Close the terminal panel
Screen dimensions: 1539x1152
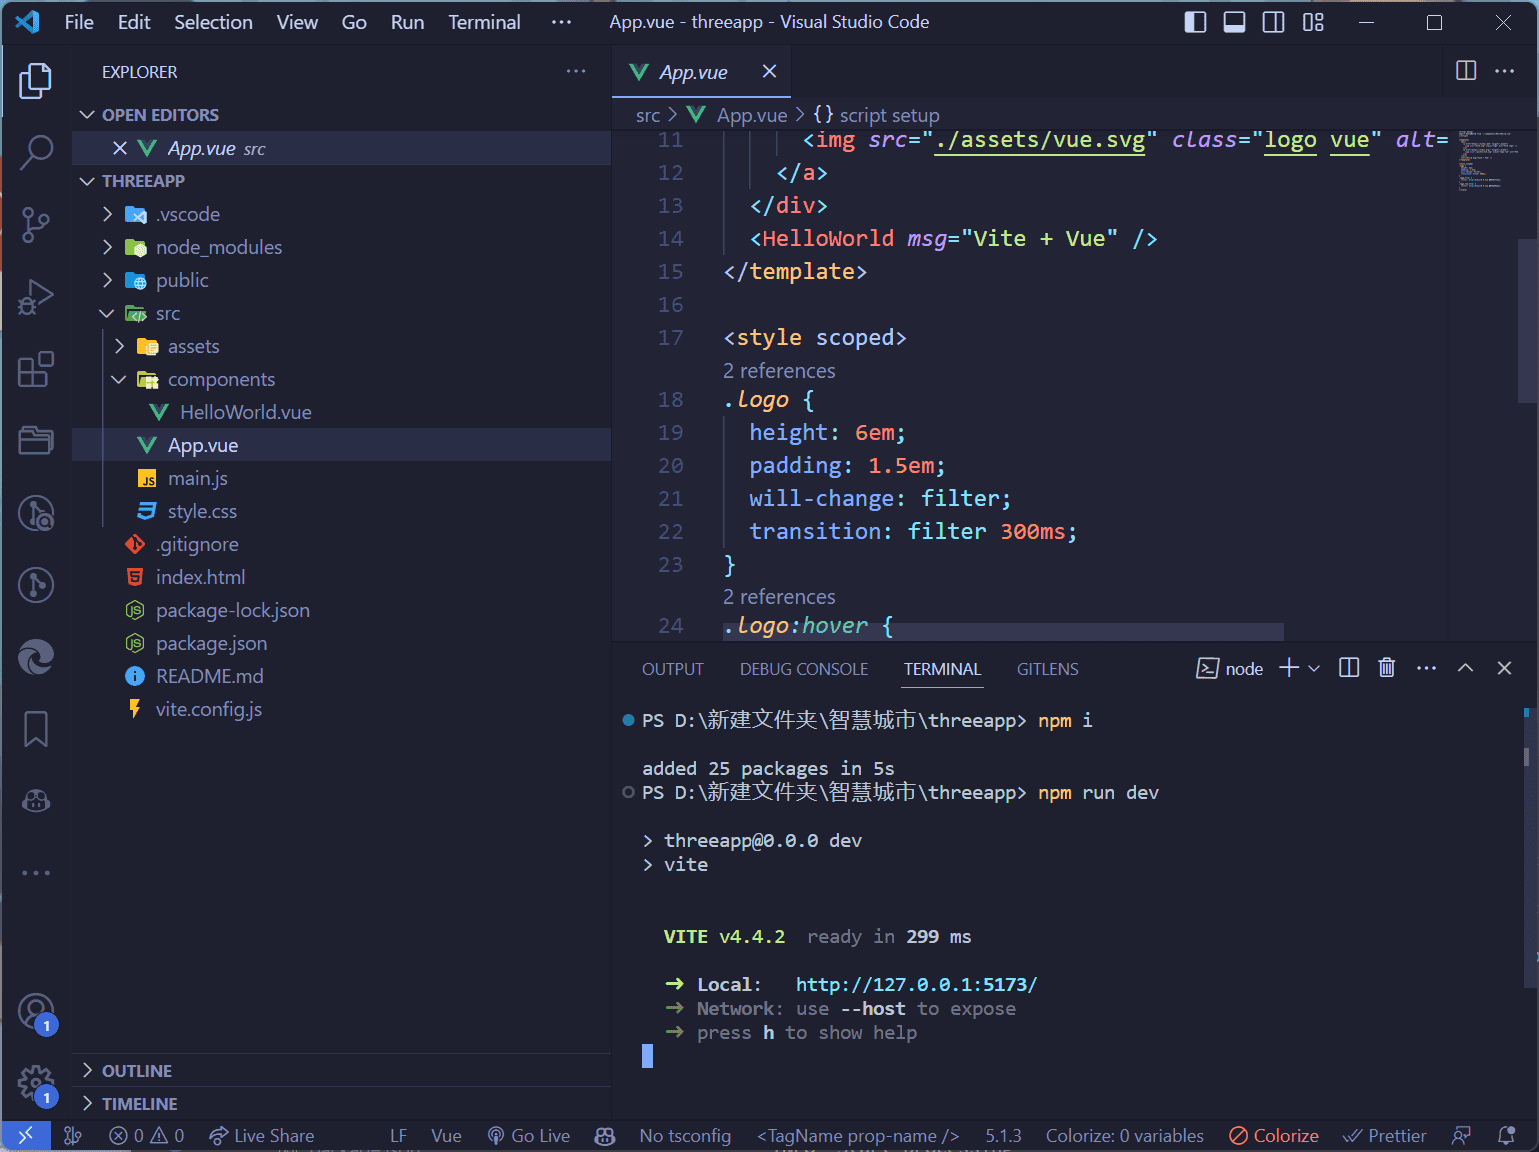tap(1504, 668)
